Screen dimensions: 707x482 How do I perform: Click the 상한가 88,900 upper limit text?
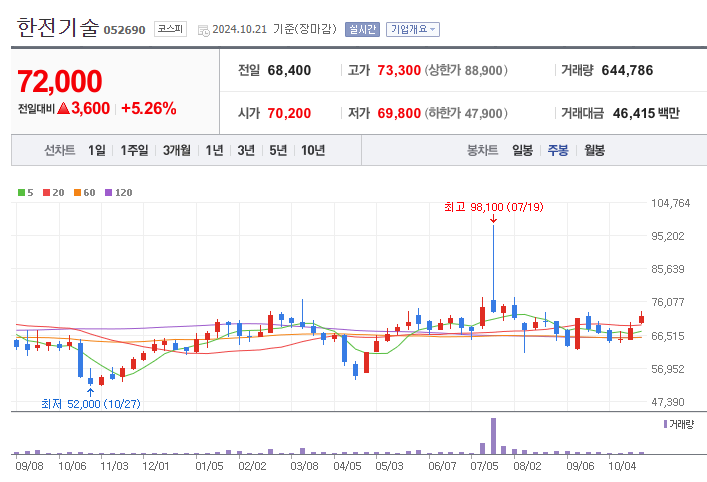click(466, 70)
